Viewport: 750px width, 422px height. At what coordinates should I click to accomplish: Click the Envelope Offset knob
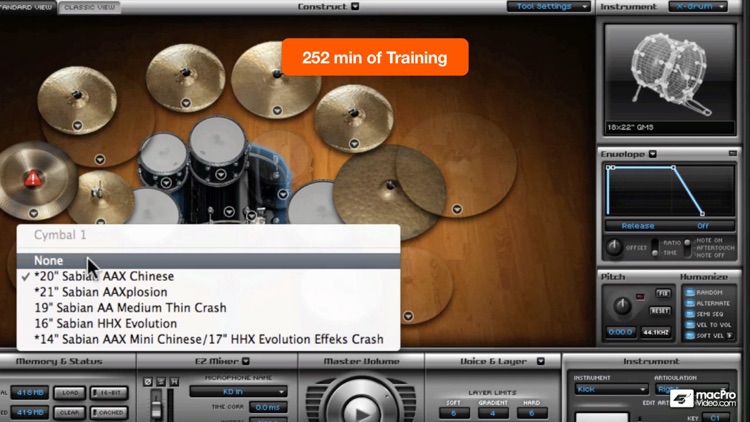coord(614,247)
